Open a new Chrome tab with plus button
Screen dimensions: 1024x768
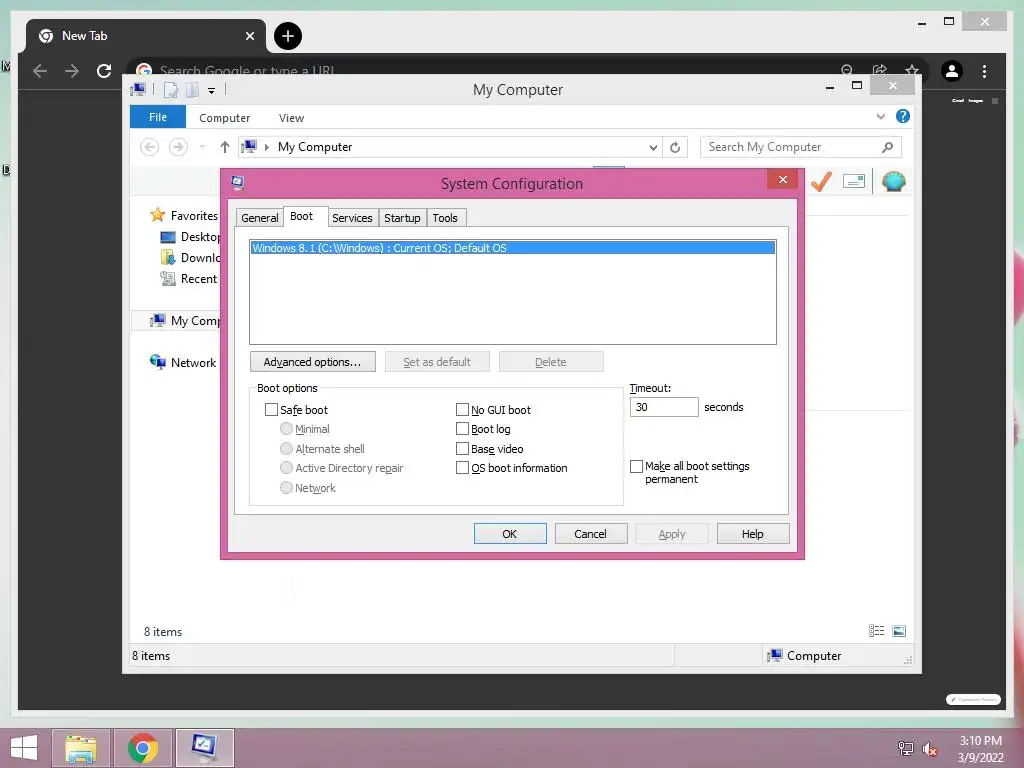[288, 36]
